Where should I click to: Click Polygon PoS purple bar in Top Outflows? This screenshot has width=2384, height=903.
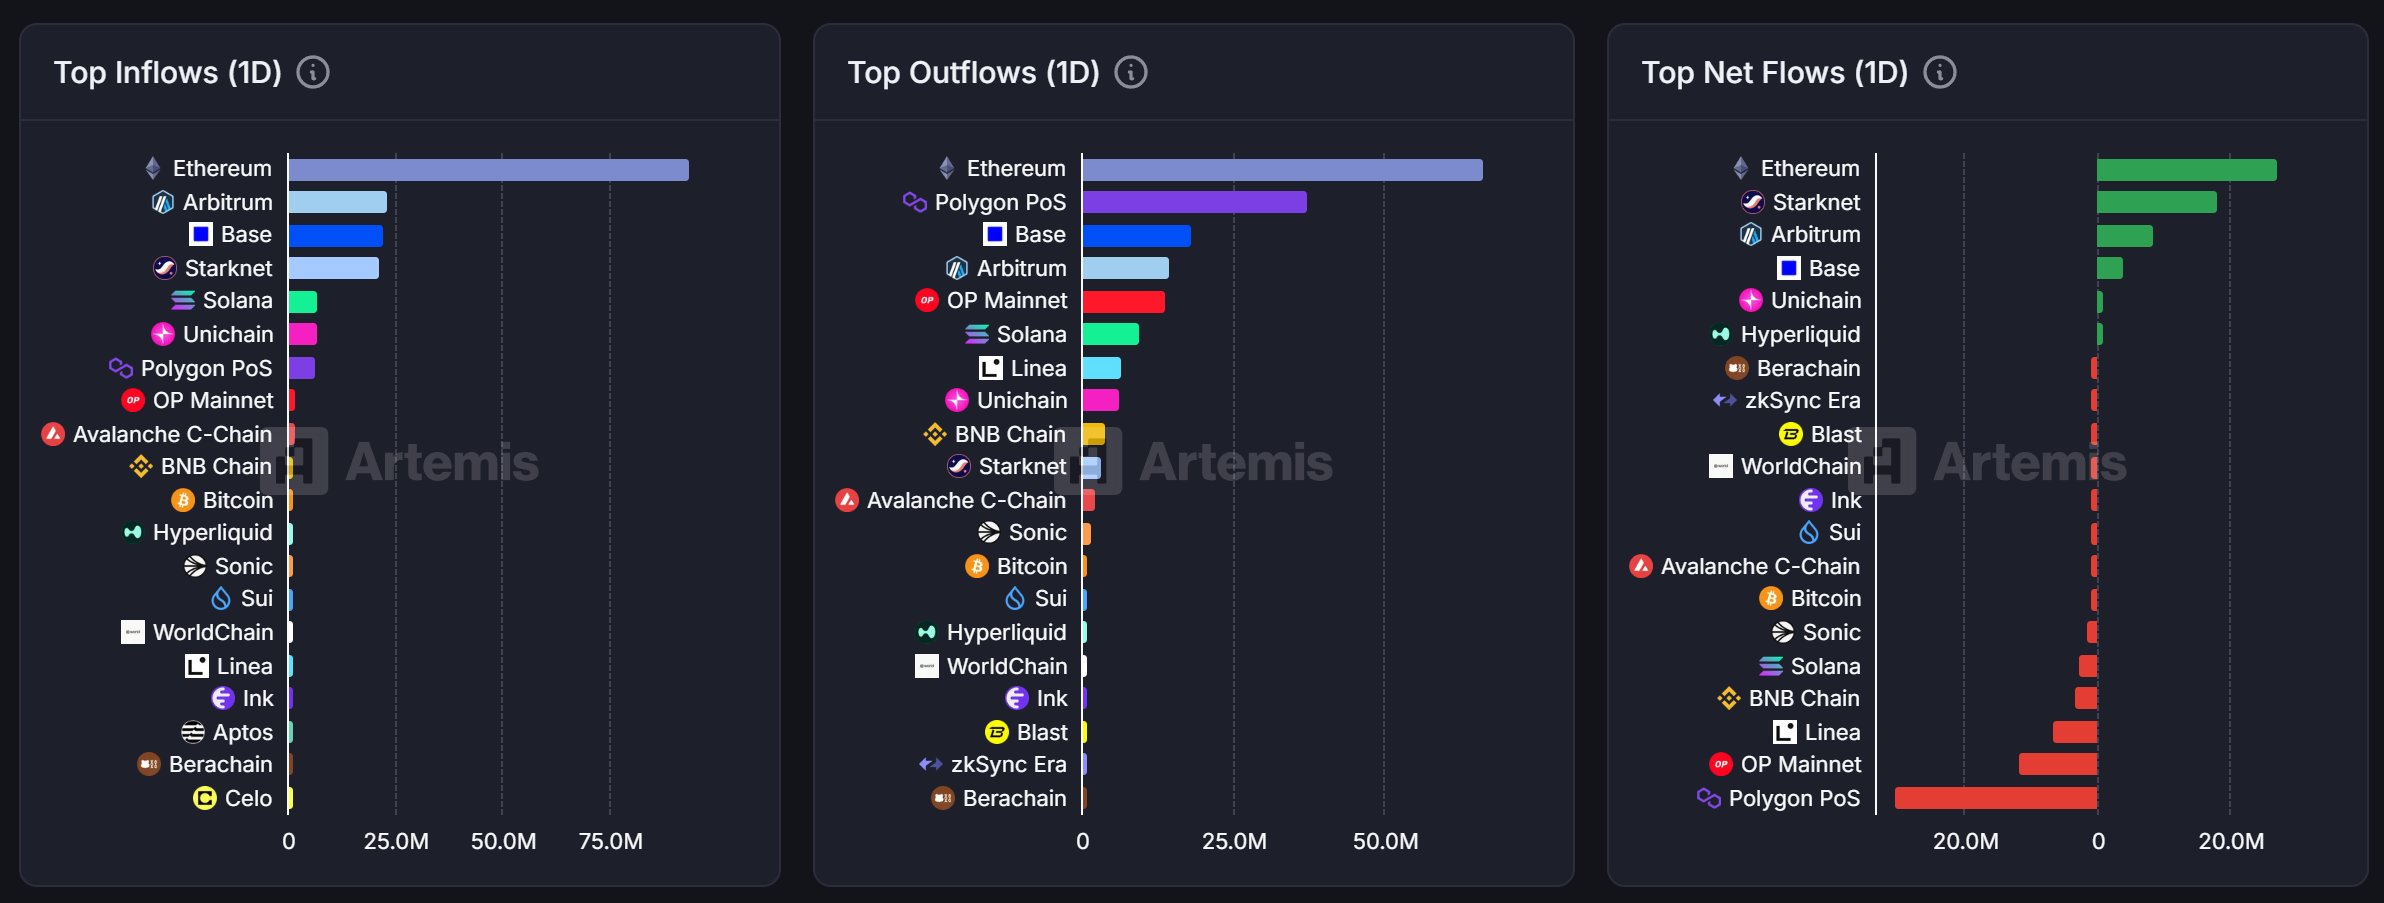click(x=1195, y=202)
